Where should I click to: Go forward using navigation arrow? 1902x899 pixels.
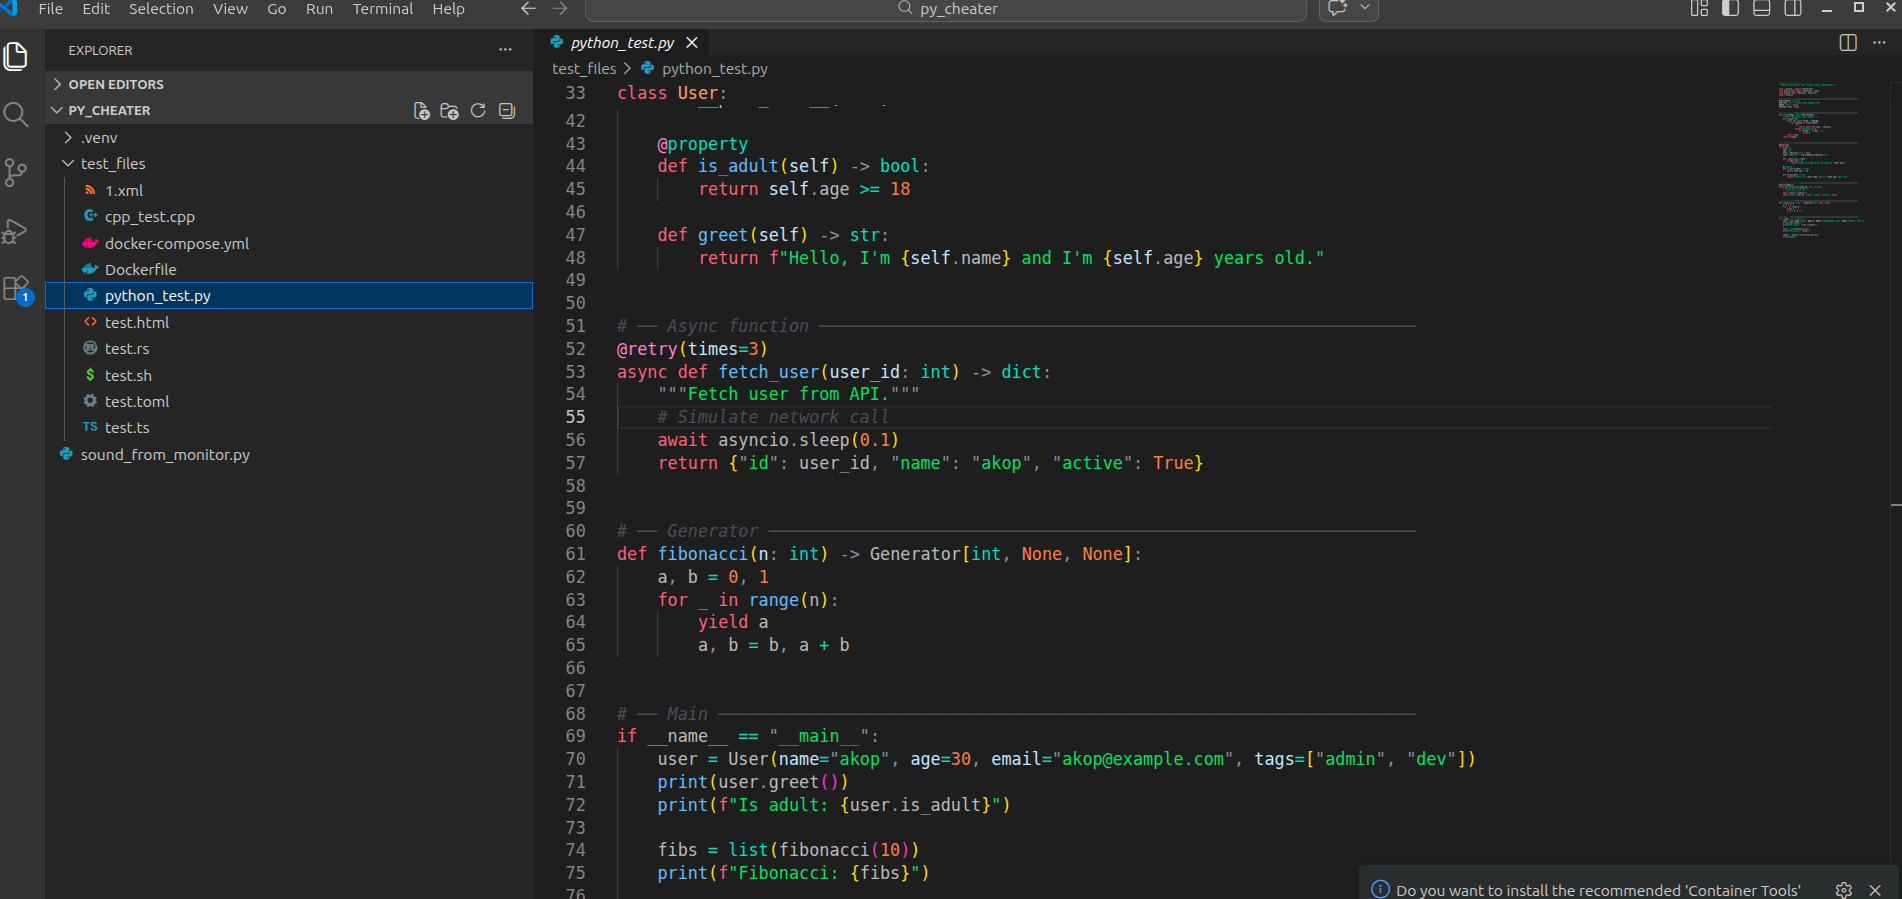point(560,9)
